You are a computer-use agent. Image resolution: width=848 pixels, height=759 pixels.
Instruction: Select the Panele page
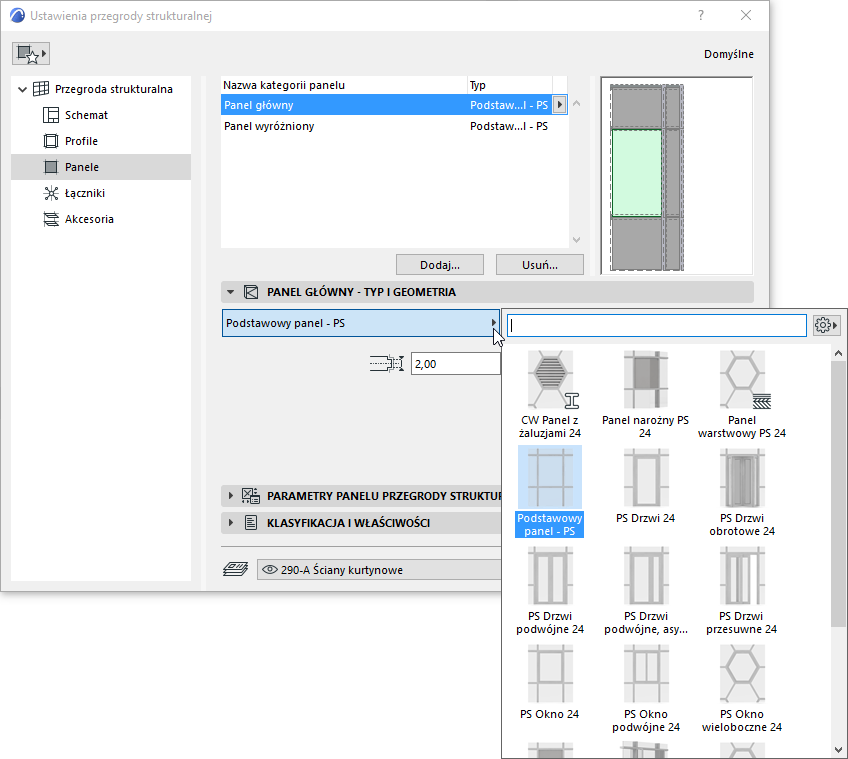(x=101, y=167)
